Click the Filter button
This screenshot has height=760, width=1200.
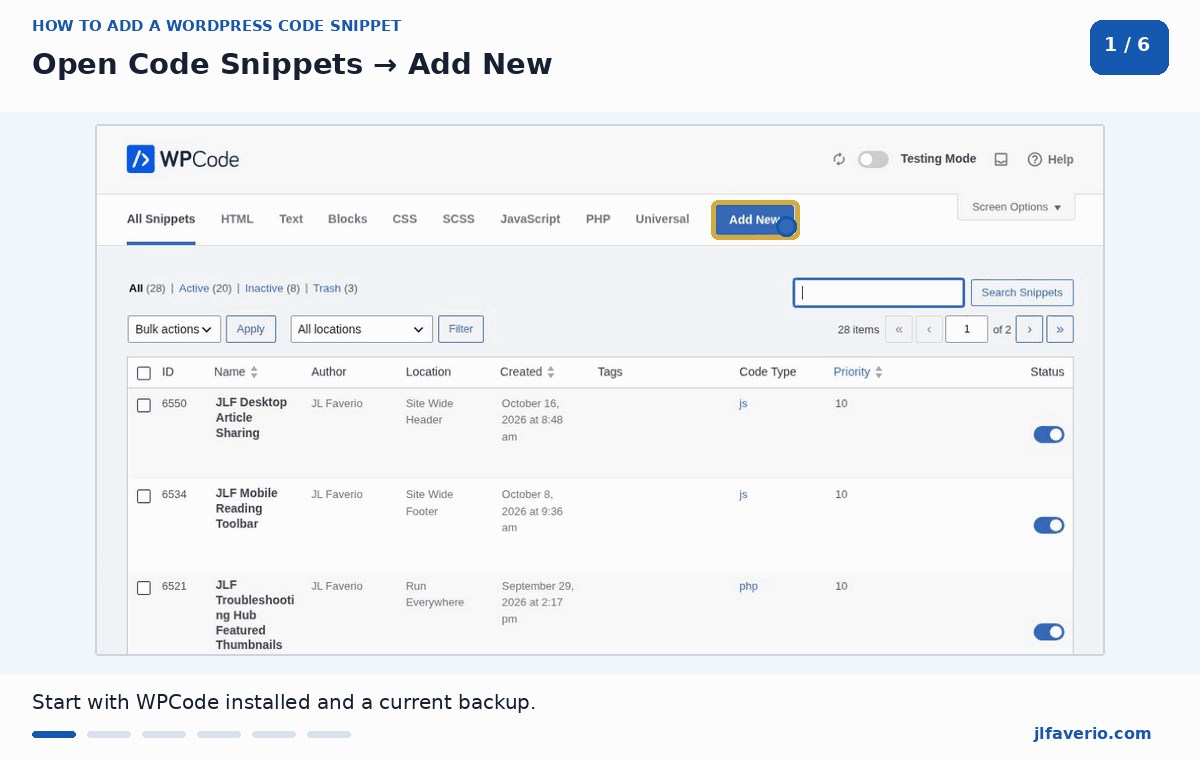point(461,329)
